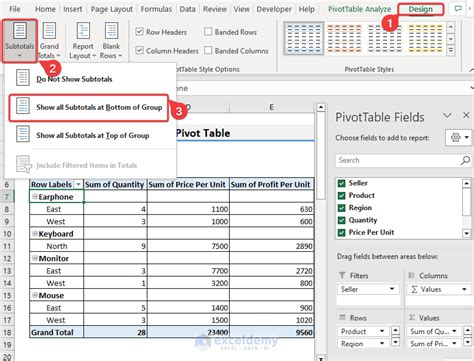Screen dimensions: 474x361
Task: Click the worksheet vertical scrollbar up arrow
Action: (x=320, y=107)
